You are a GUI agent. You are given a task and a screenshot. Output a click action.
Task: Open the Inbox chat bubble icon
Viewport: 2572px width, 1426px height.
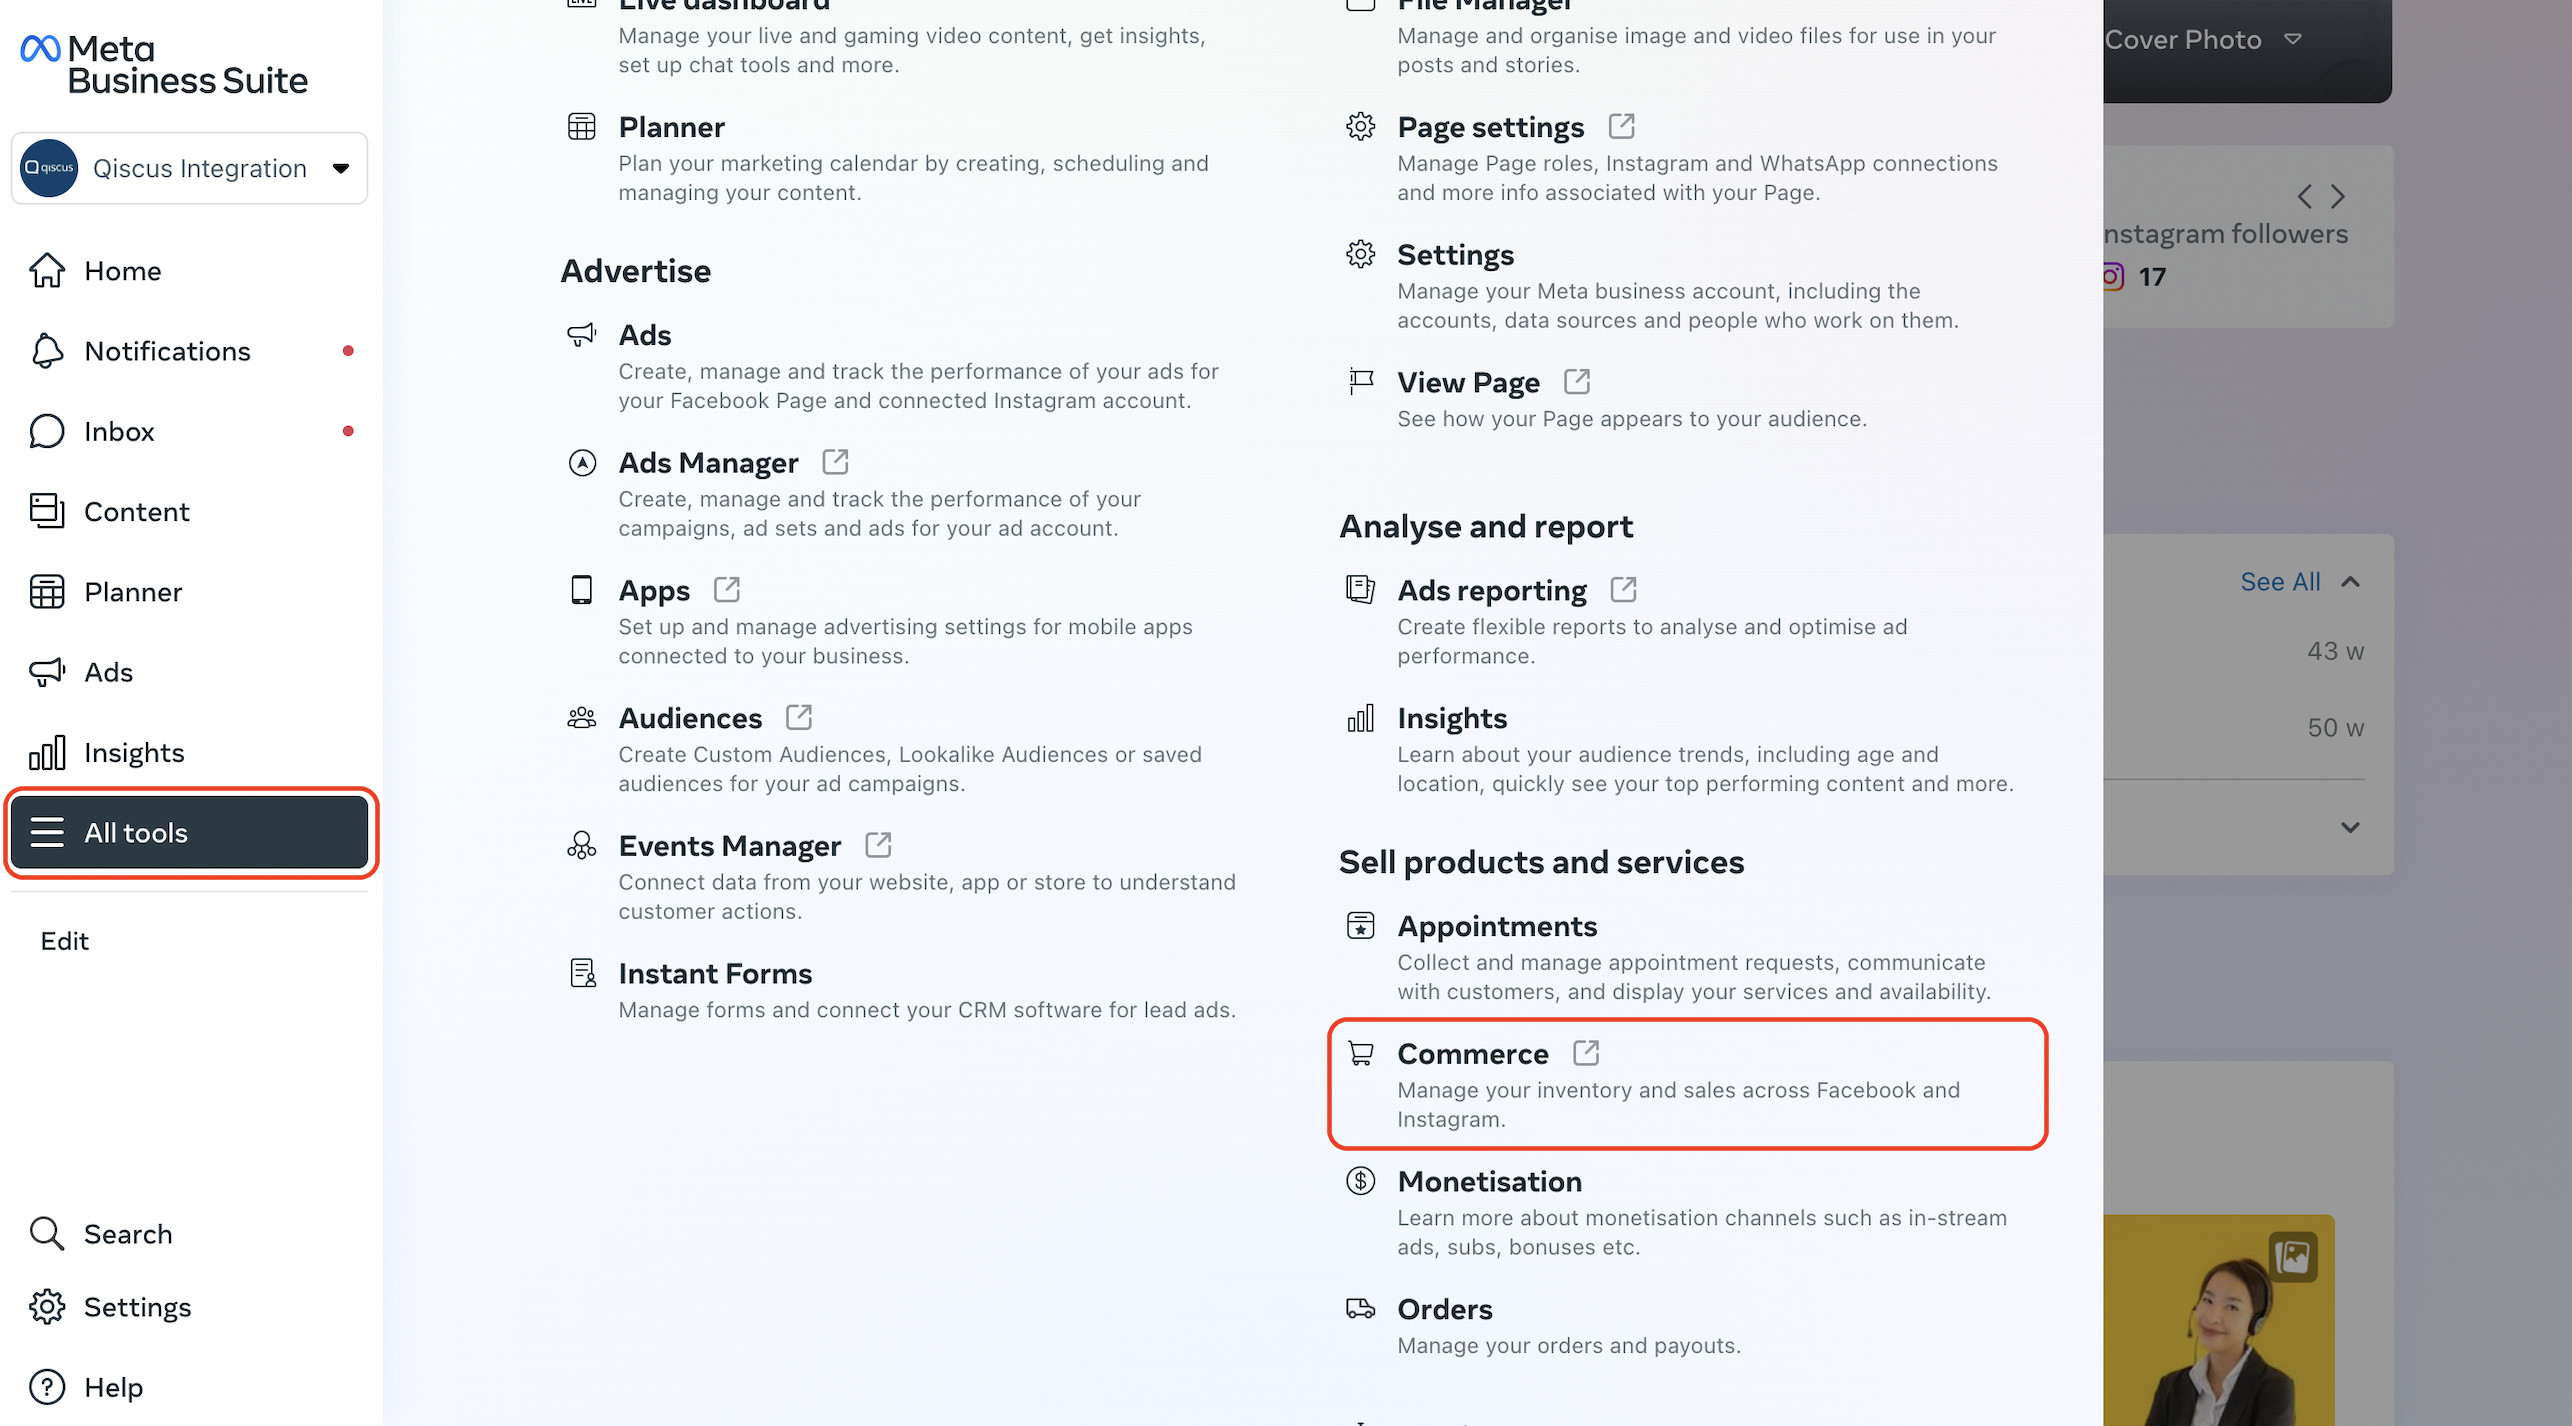coord(47,431)
